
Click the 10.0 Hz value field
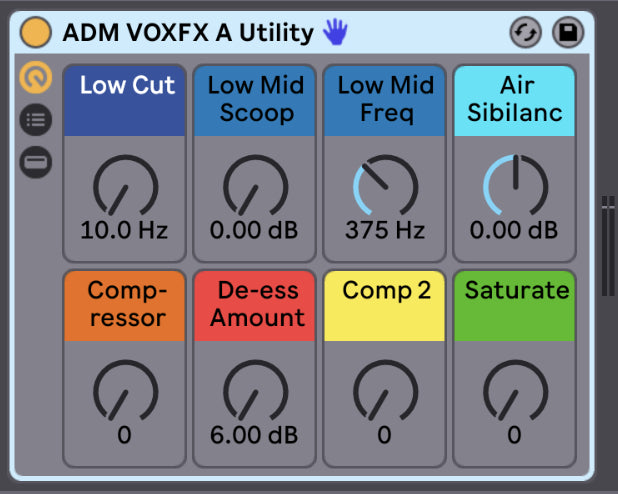(124, 230)
